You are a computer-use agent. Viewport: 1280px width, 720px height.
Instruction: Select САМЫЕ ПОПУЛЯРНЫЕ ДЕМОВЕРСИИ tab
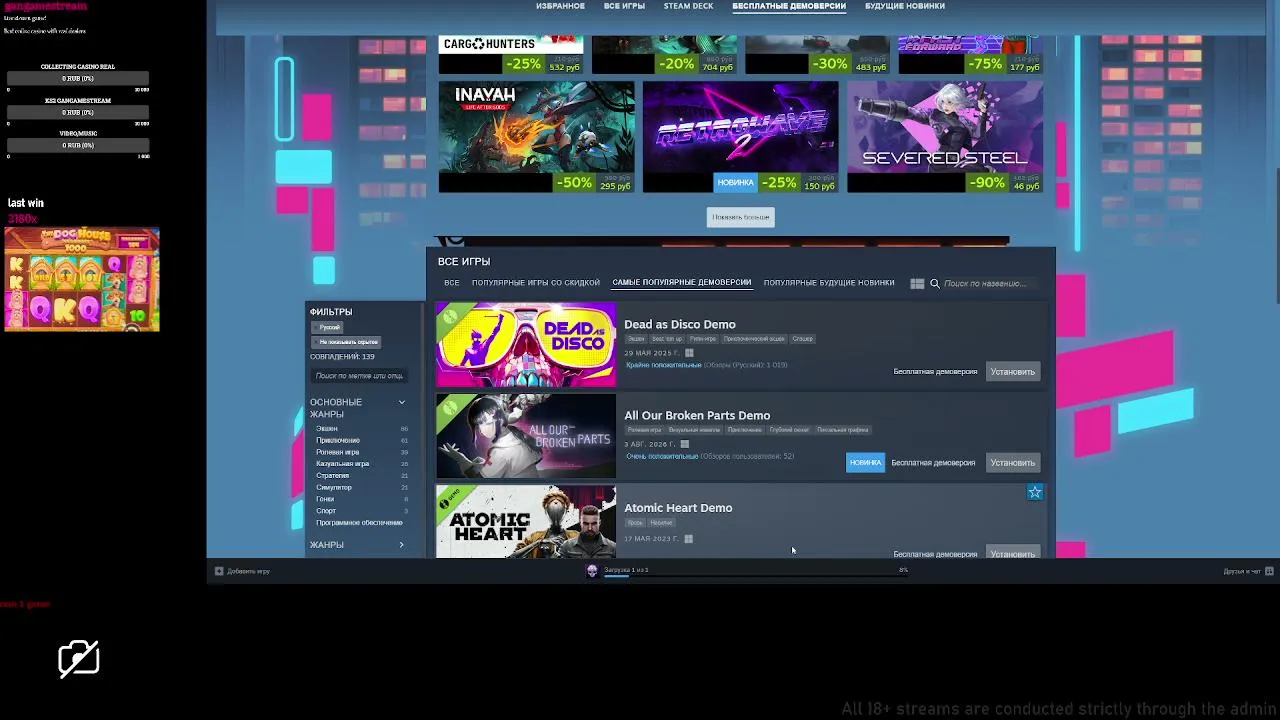tap(682, 283)
